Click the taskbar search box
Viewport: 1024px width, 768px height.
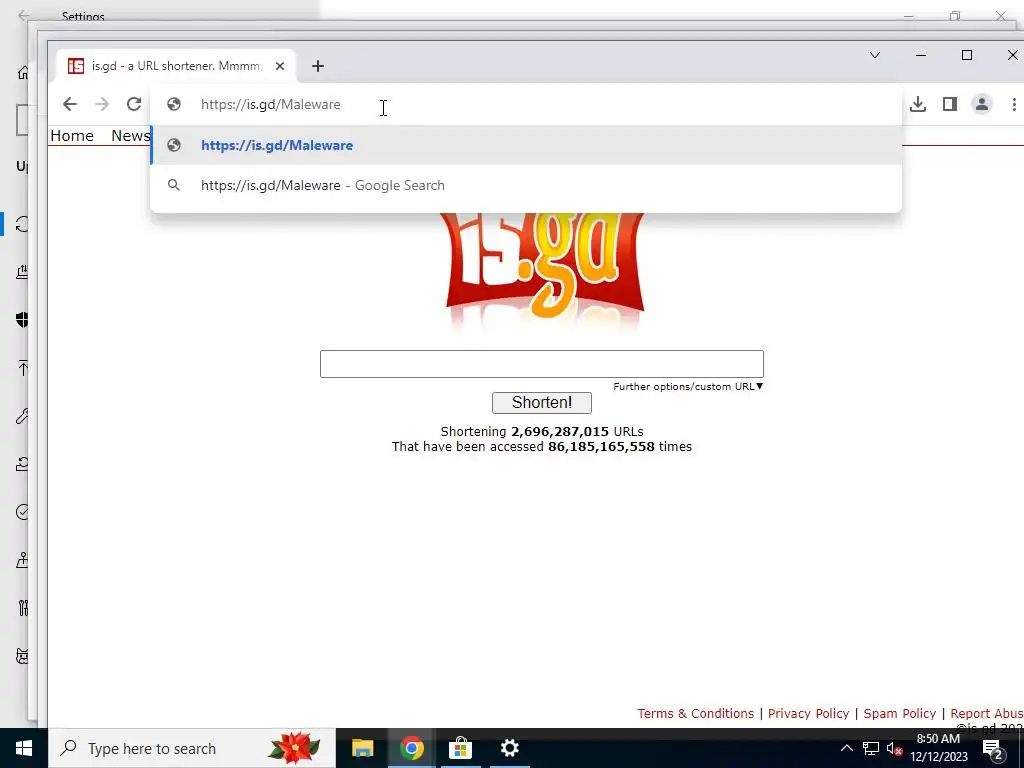click(191, 748)
